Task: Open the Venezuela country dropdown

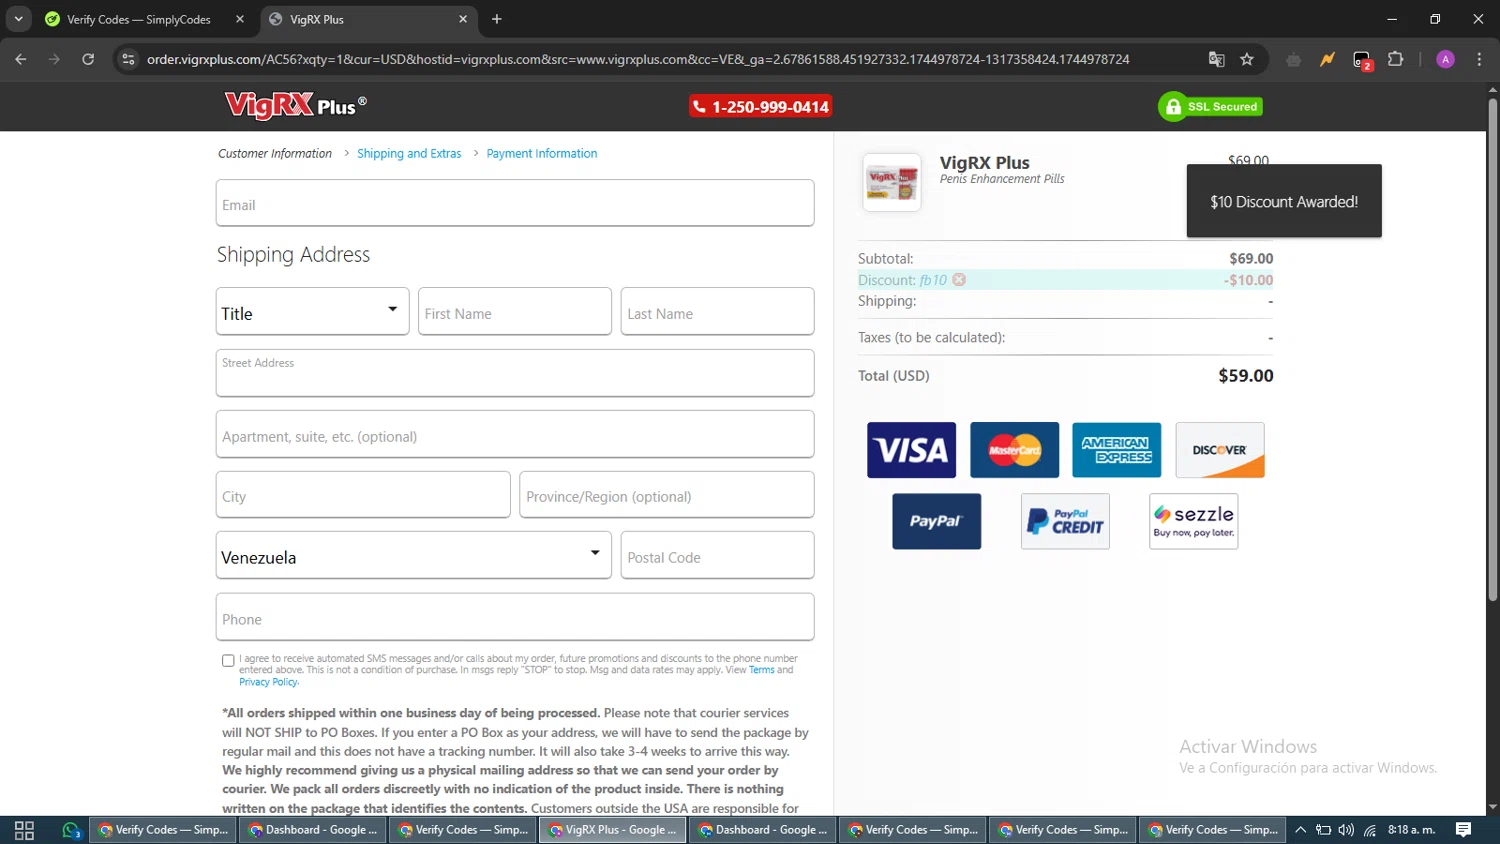Action: coord(413,555)
